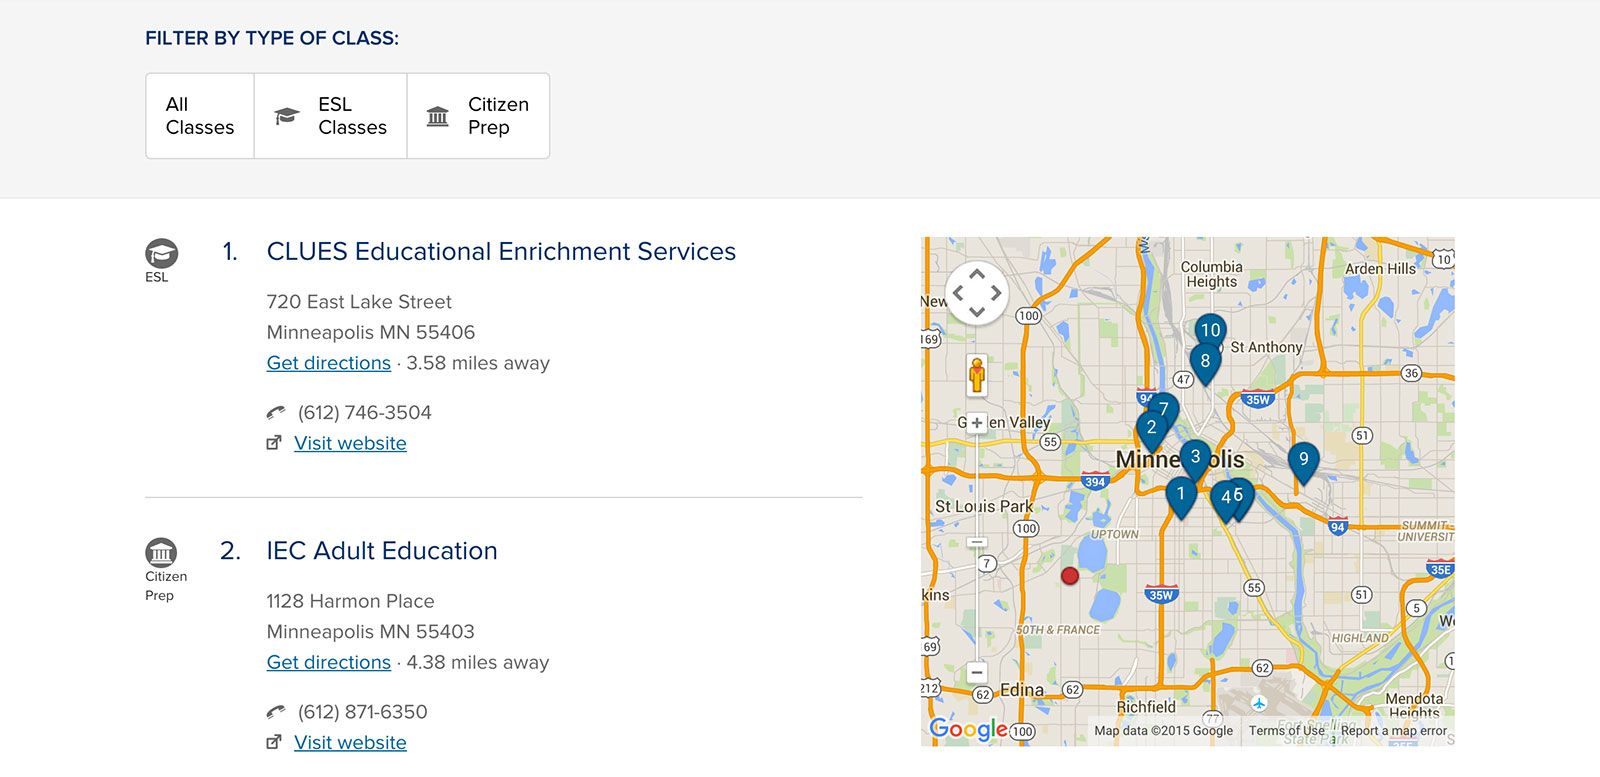Image resolution: width=1600 pixels, height=777 pixels.
Task: Zoom in the map with plus button
Action: (977, 423)
